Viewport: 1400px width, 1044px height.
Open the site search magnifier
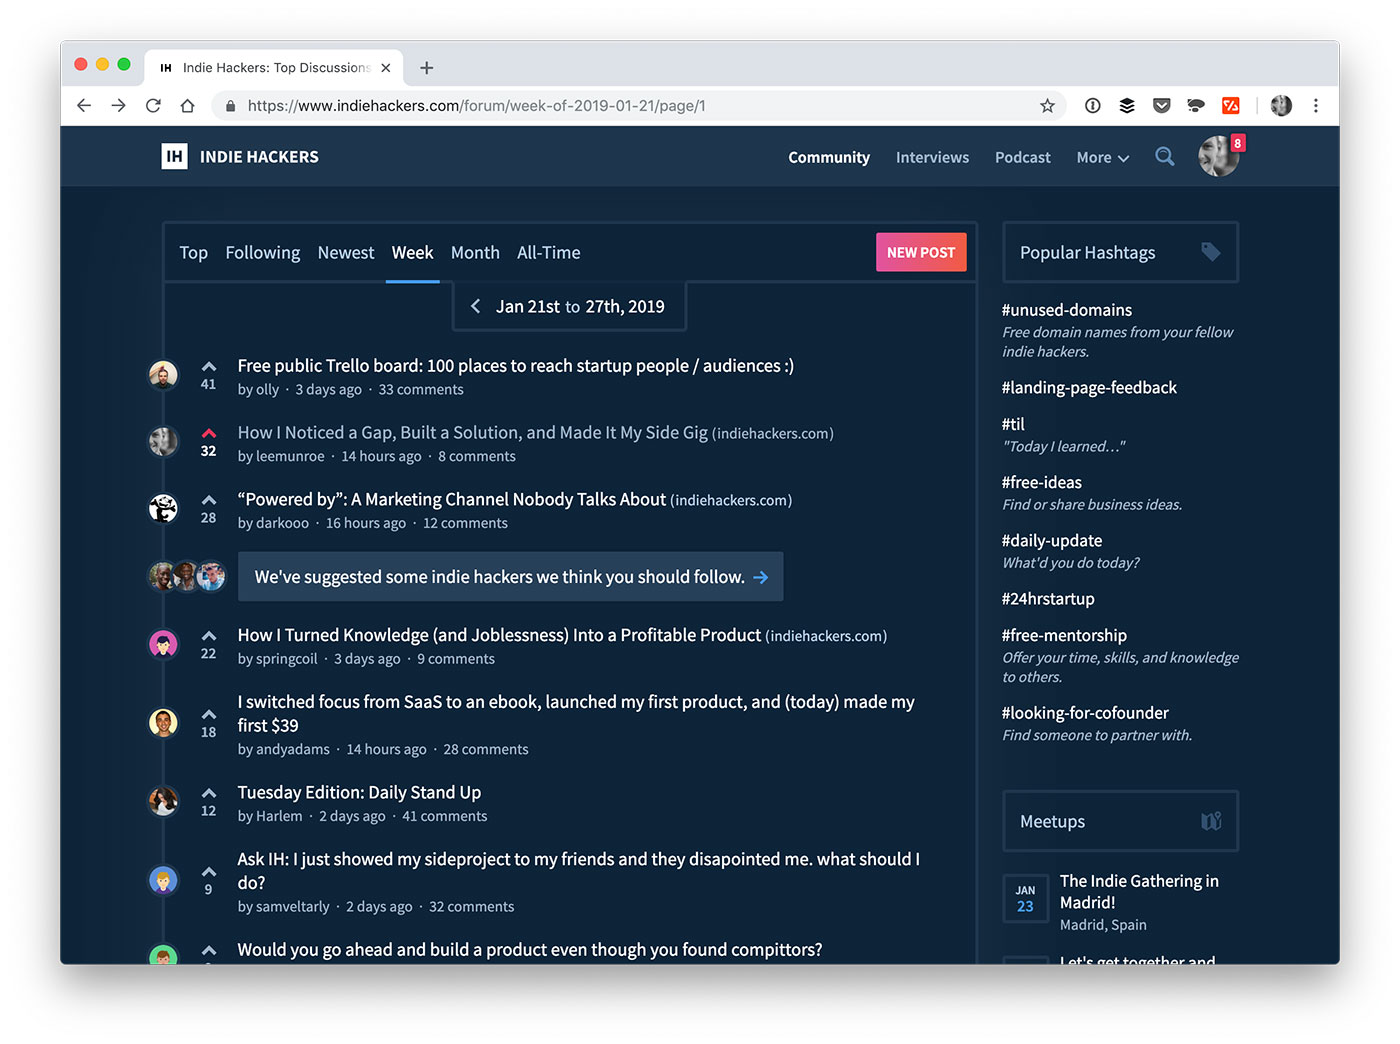[x=1164, y=156]
